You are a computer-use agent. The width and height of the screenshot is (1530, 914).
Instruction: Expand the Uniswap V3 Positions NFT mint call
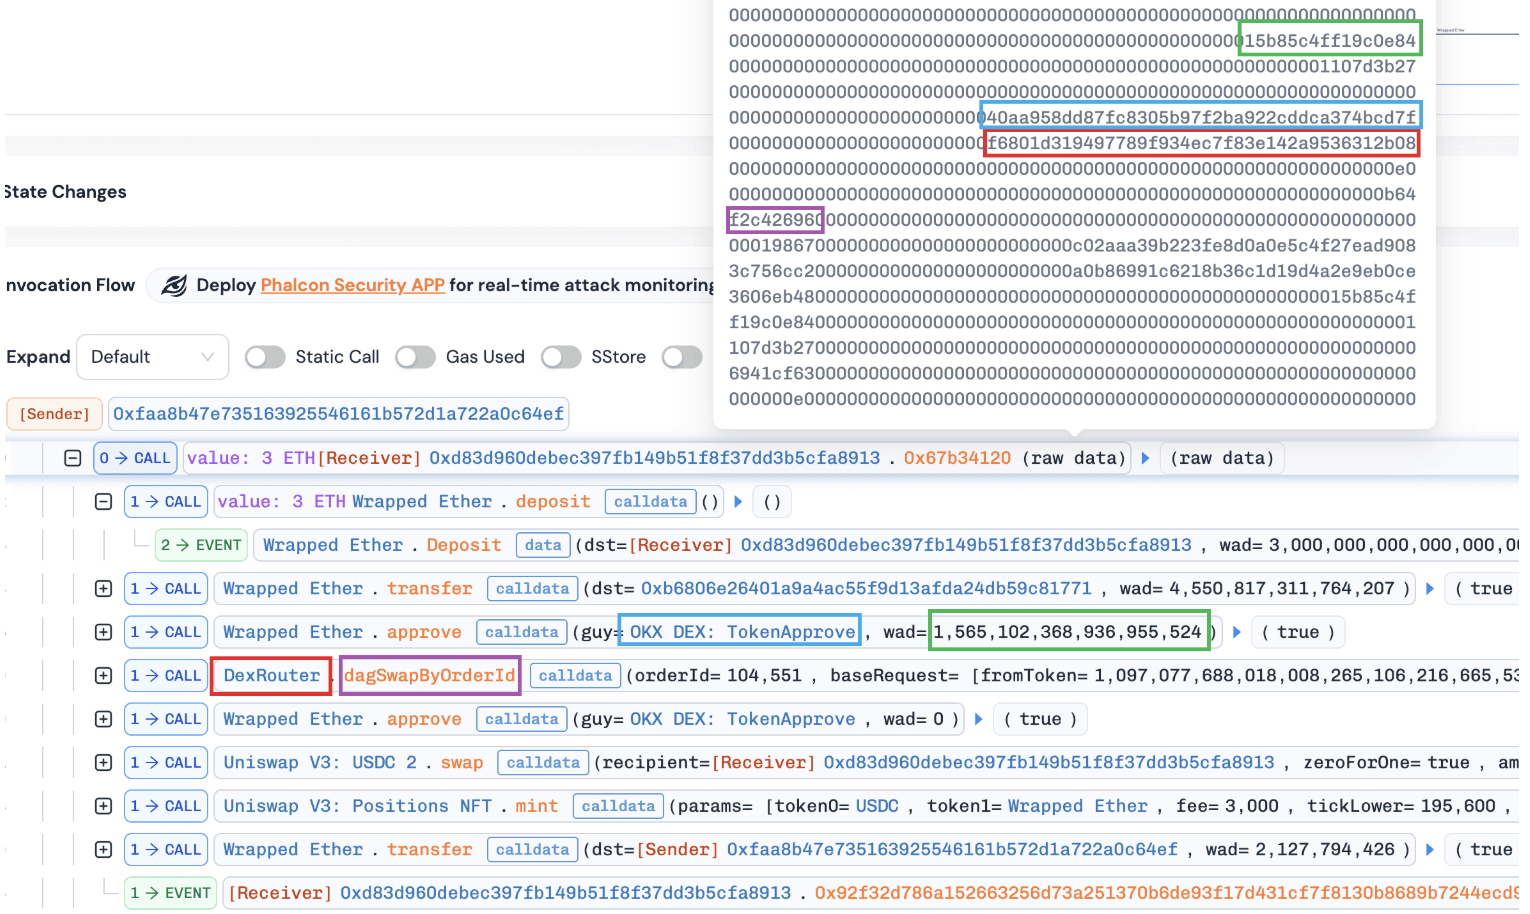tap(103, 806)
